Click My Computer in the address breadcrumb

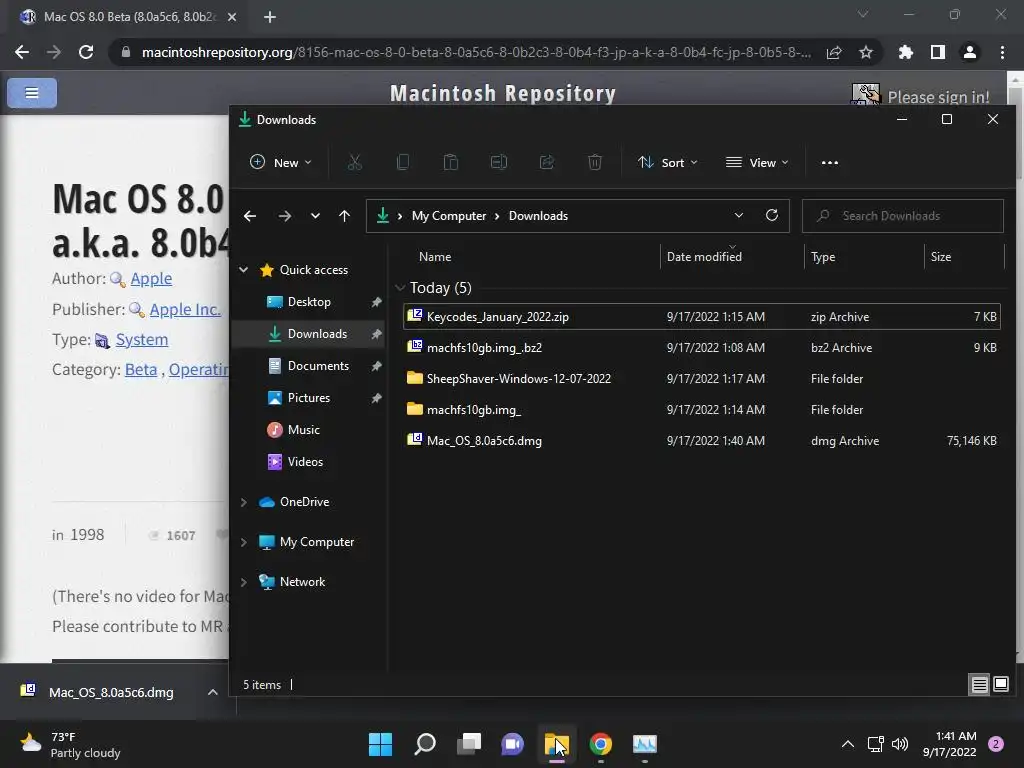click(x=449, y=216)
